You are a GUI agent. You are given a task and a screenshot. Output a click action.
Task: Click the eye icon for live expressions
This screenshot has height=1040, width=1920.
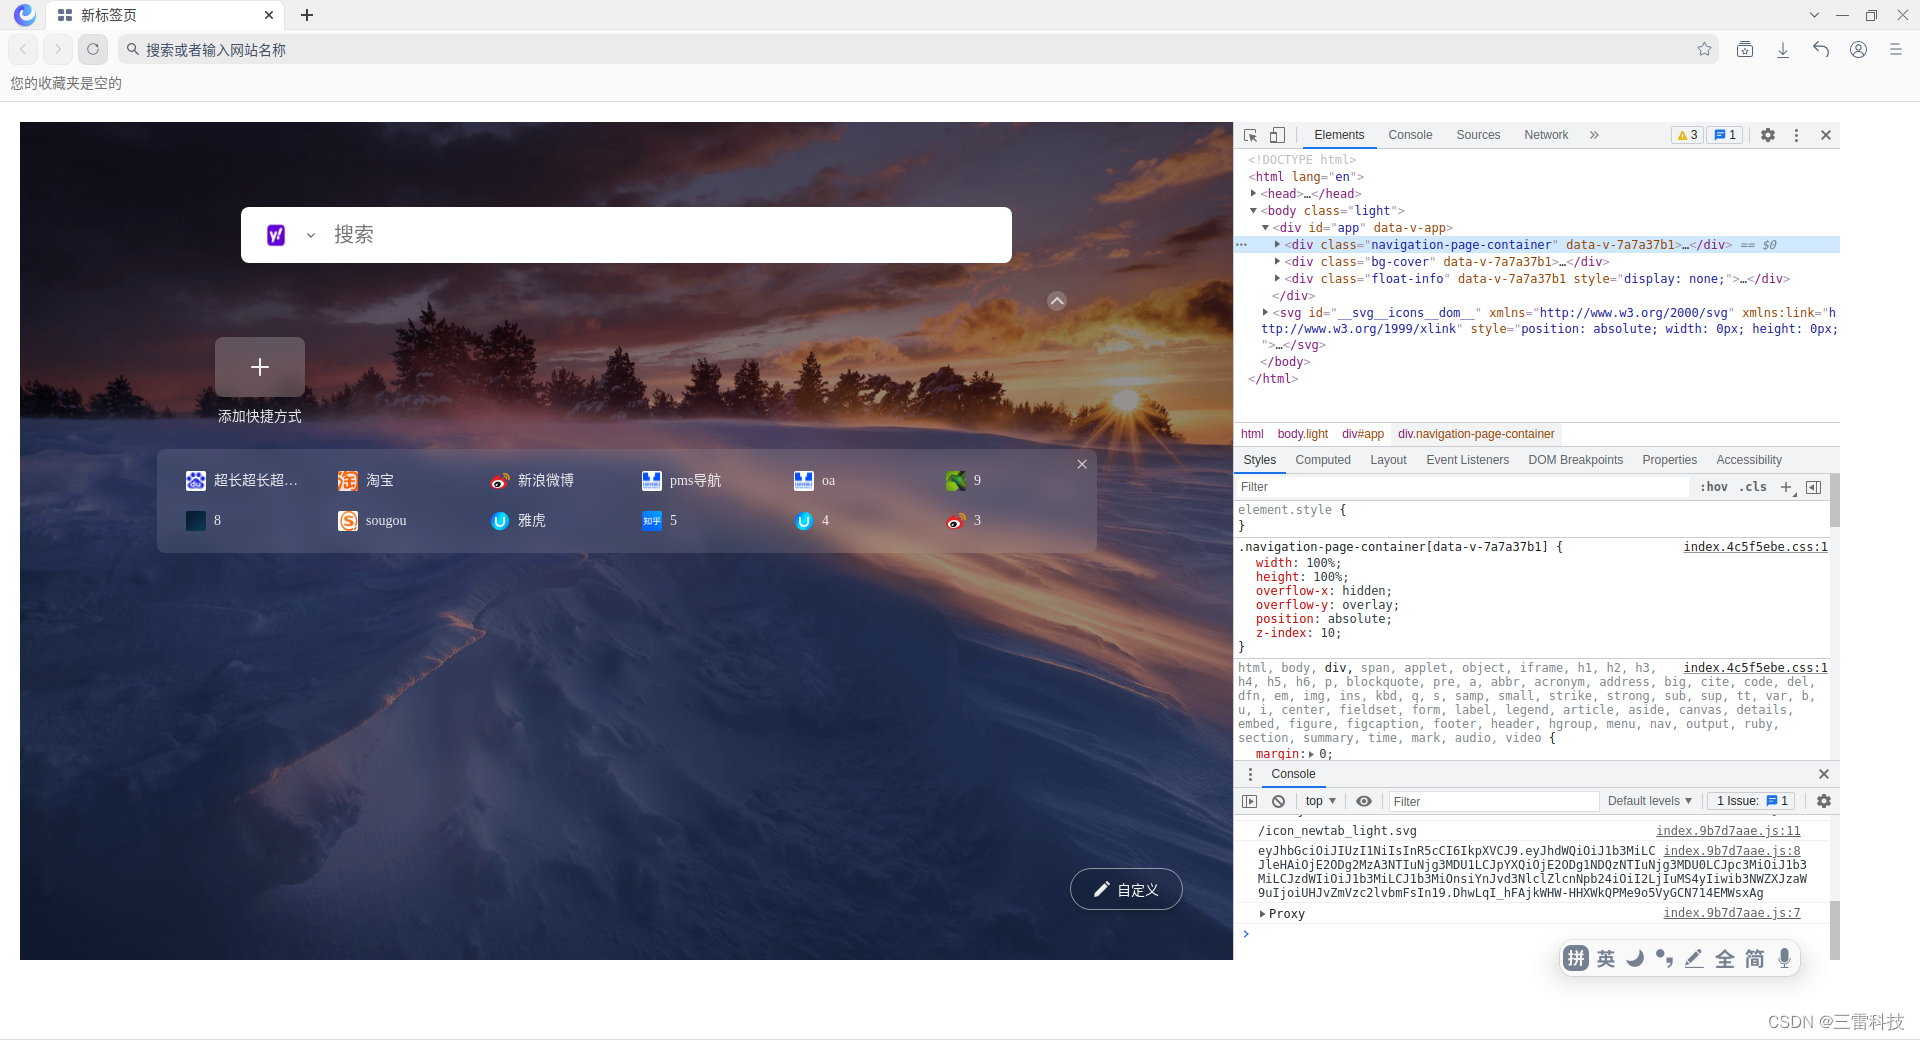pyautogui.click(x=1364, y=801)
